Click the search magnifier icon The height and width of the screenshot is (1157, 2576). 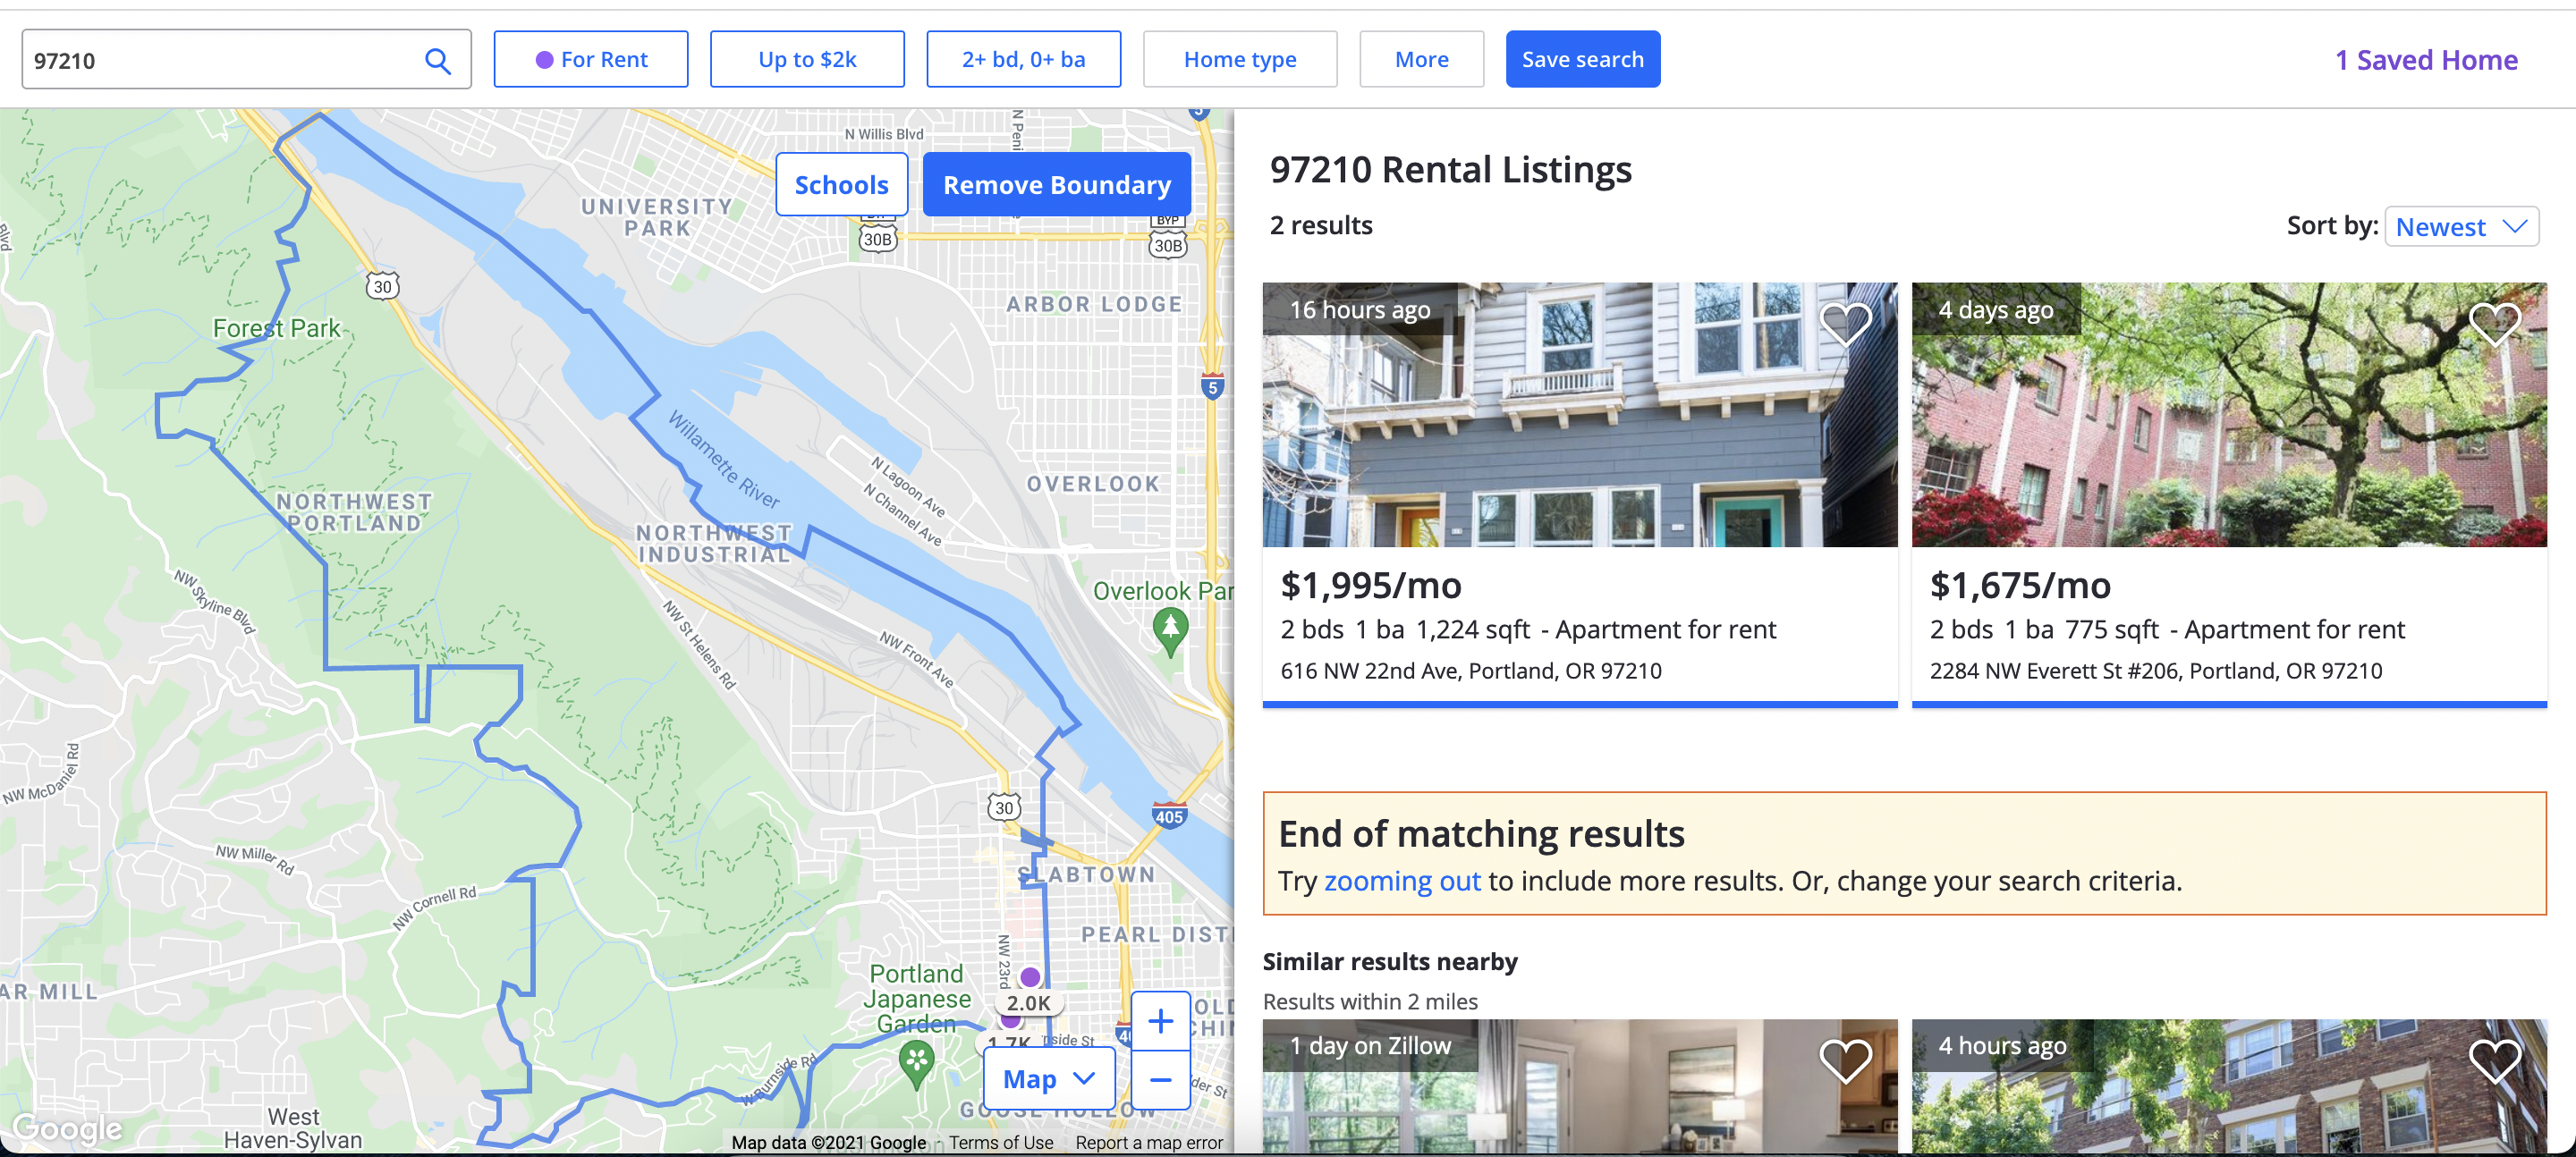[437, 61]
